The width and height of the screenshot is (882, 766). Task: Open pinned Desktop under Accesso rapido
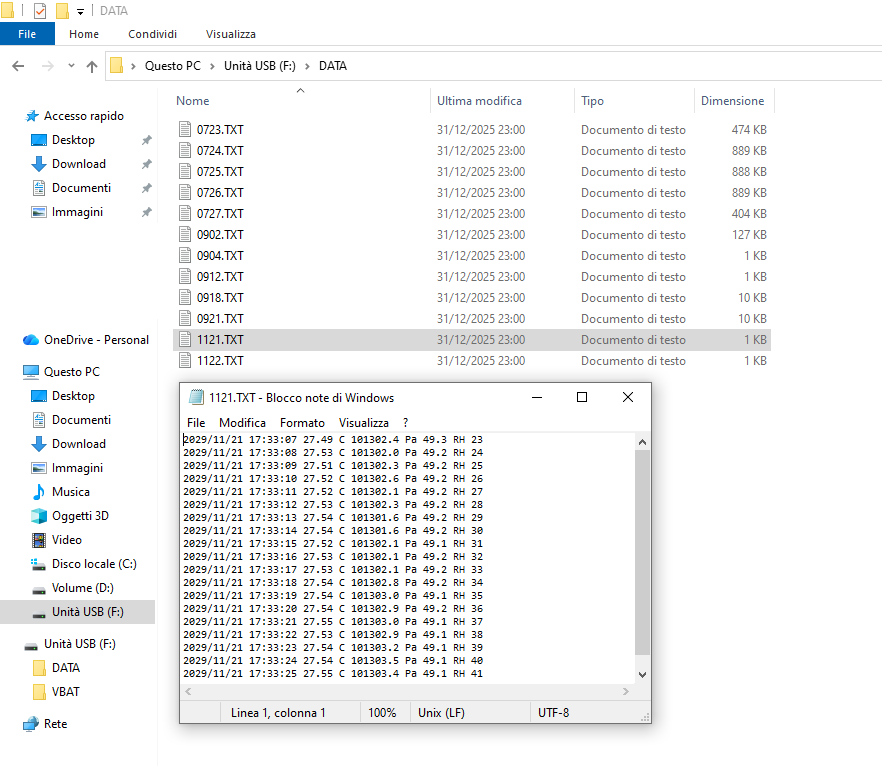(x=73, y=139)
